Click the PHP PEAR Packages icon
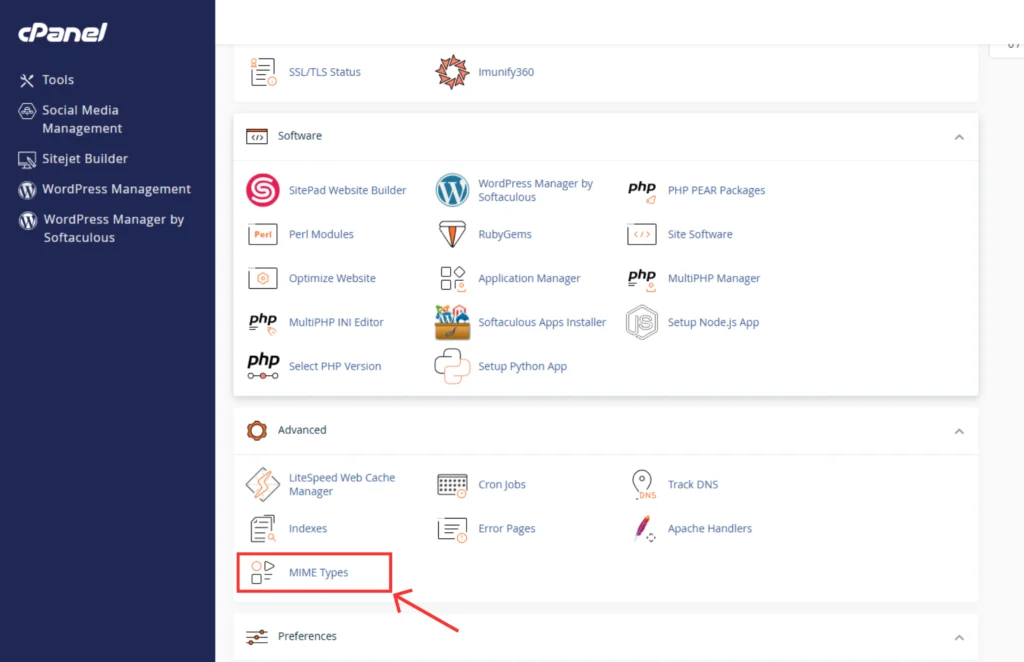 641,191
